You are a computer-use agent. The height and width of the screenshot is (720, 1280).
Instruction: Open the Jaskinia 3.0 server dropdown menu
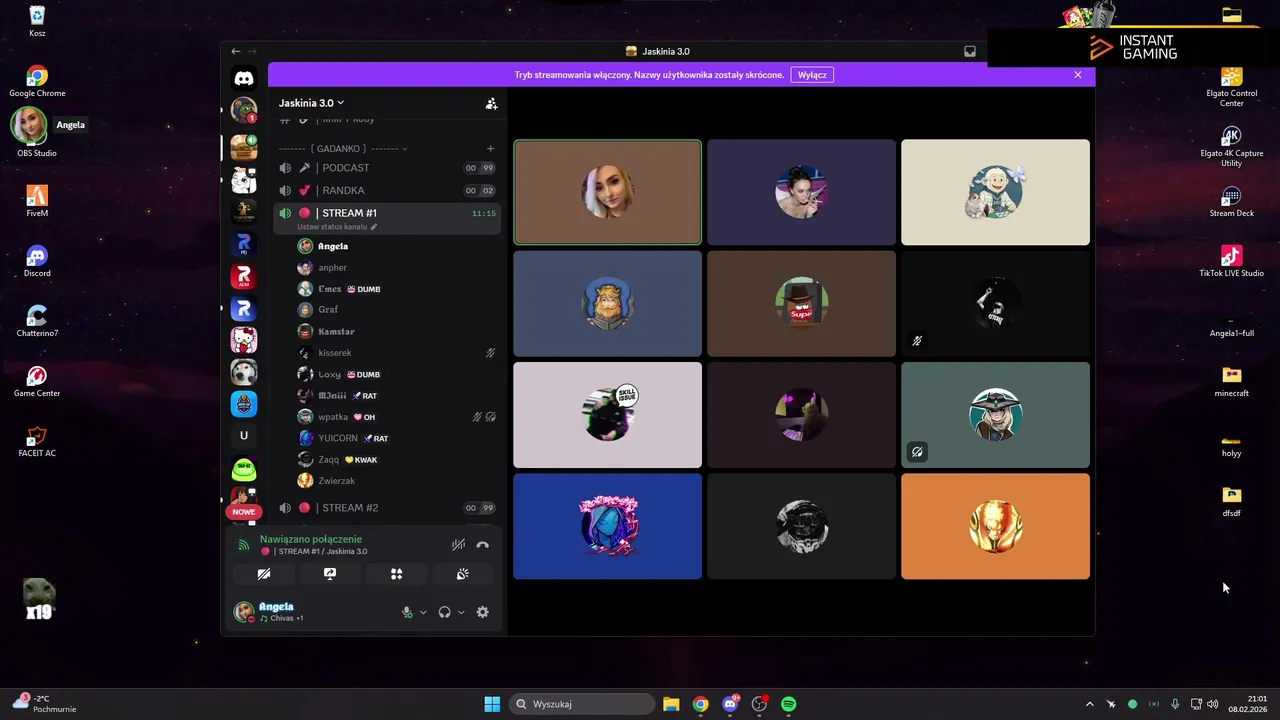click(x=312, y=103)
